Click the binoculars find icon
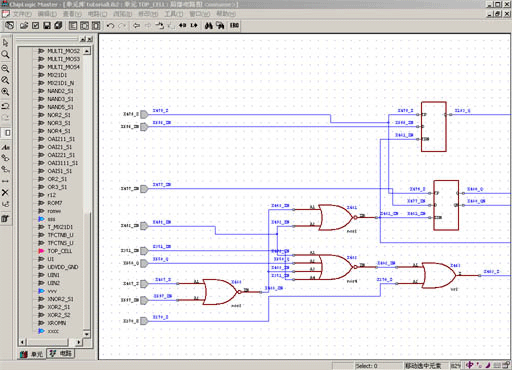 [209, 25]
